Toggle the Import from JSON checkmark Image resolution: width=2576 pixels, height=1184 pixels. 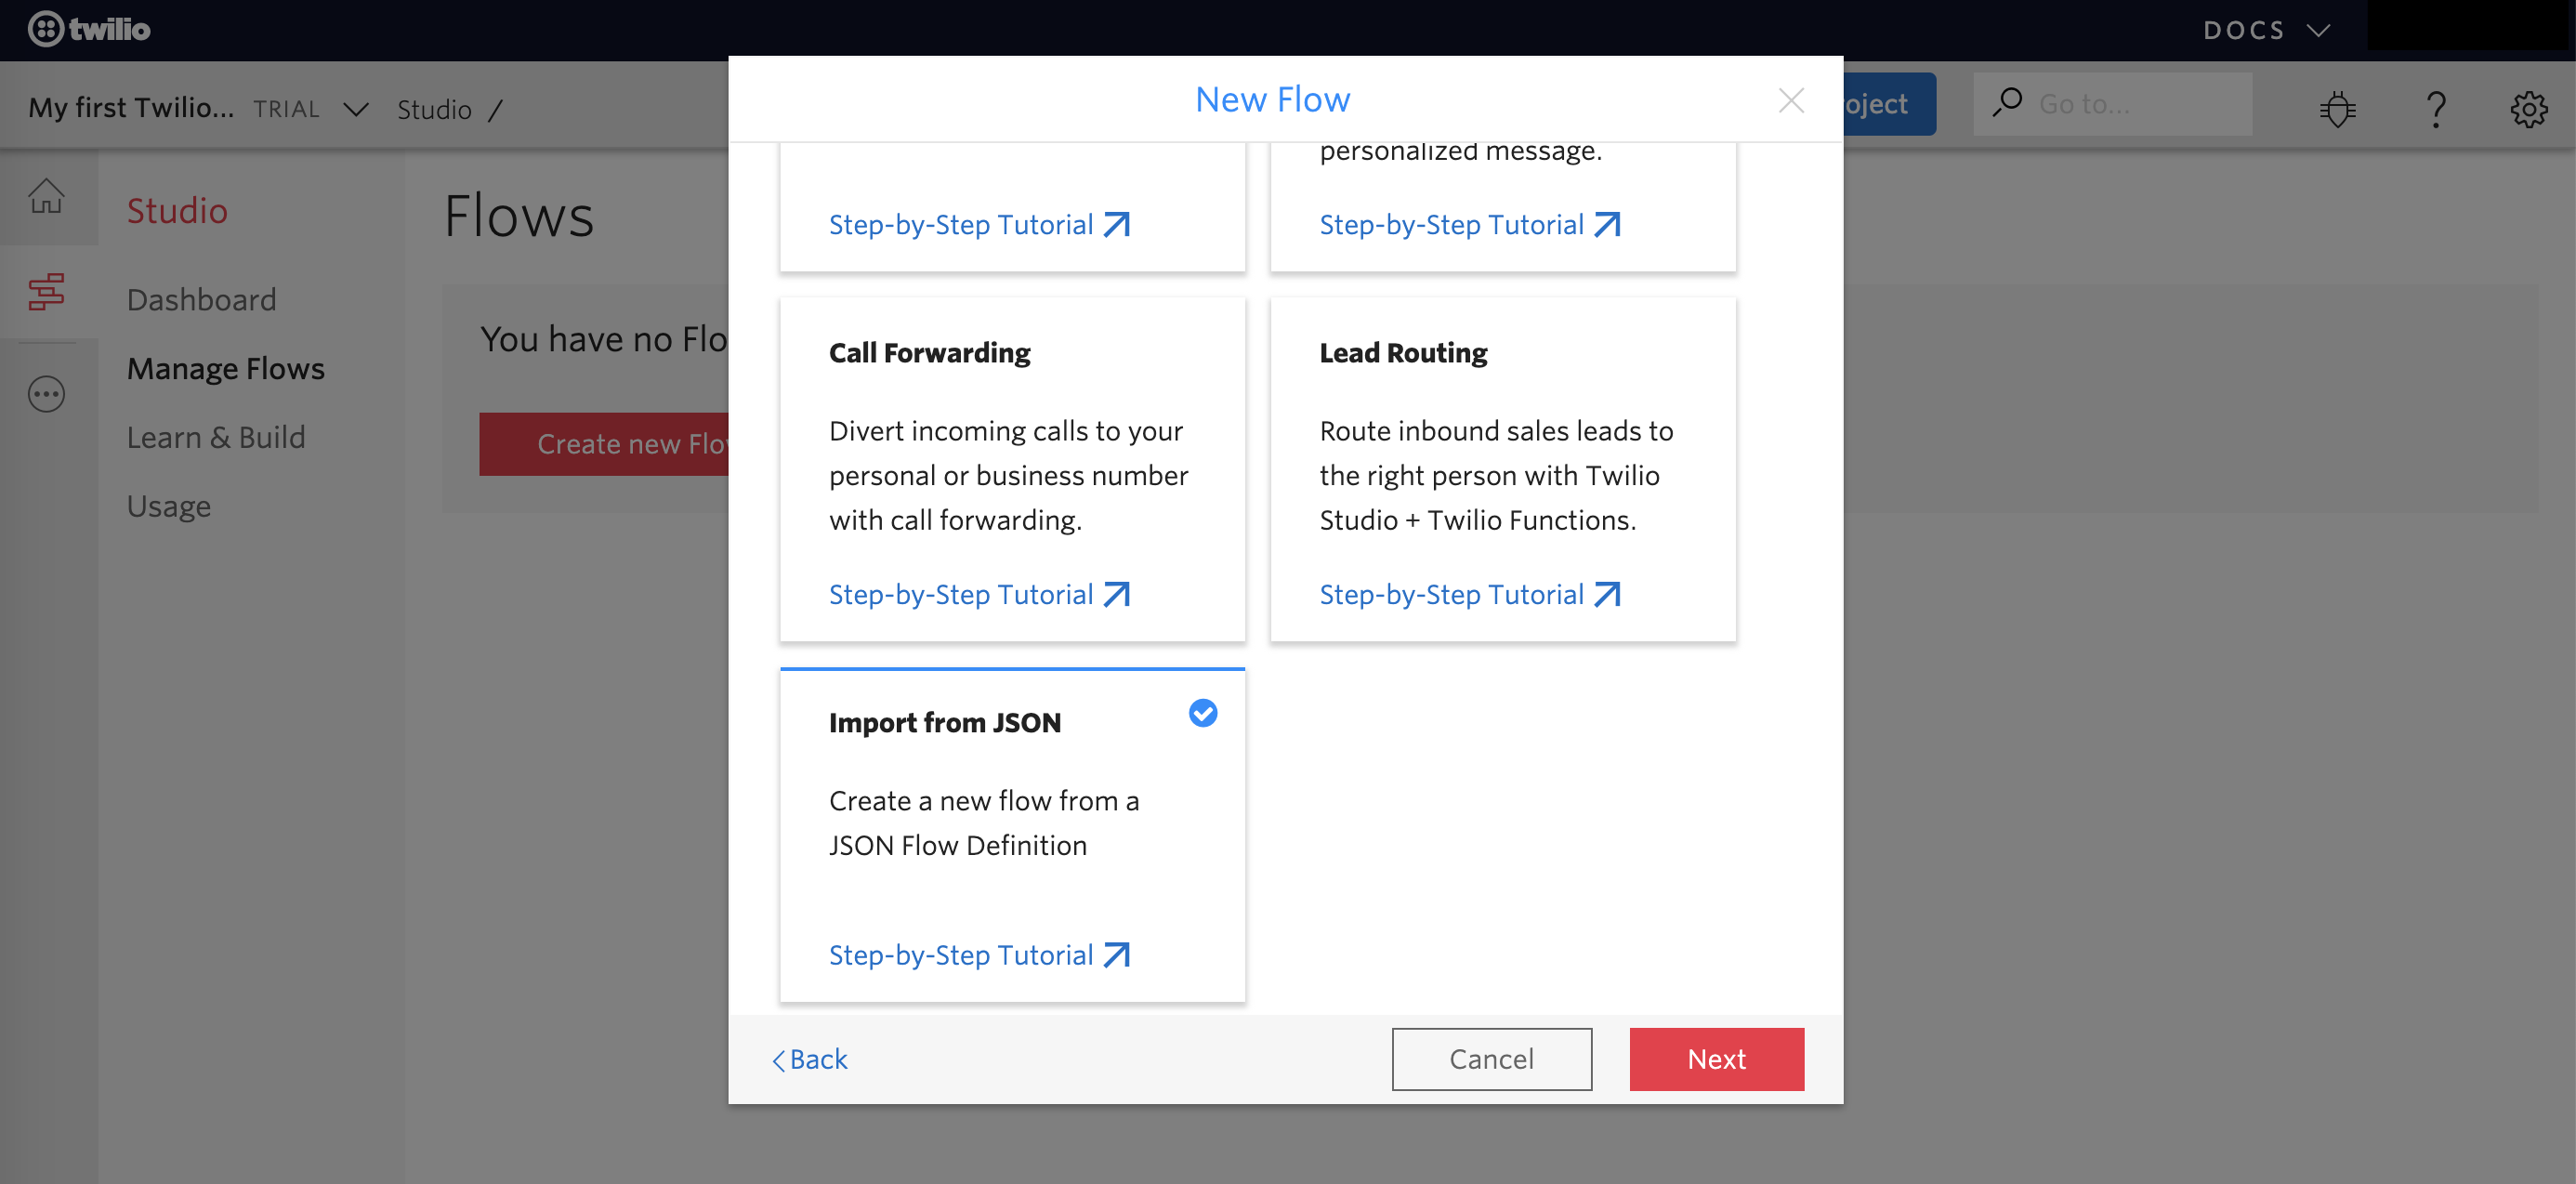click(x=1204, y=713)
